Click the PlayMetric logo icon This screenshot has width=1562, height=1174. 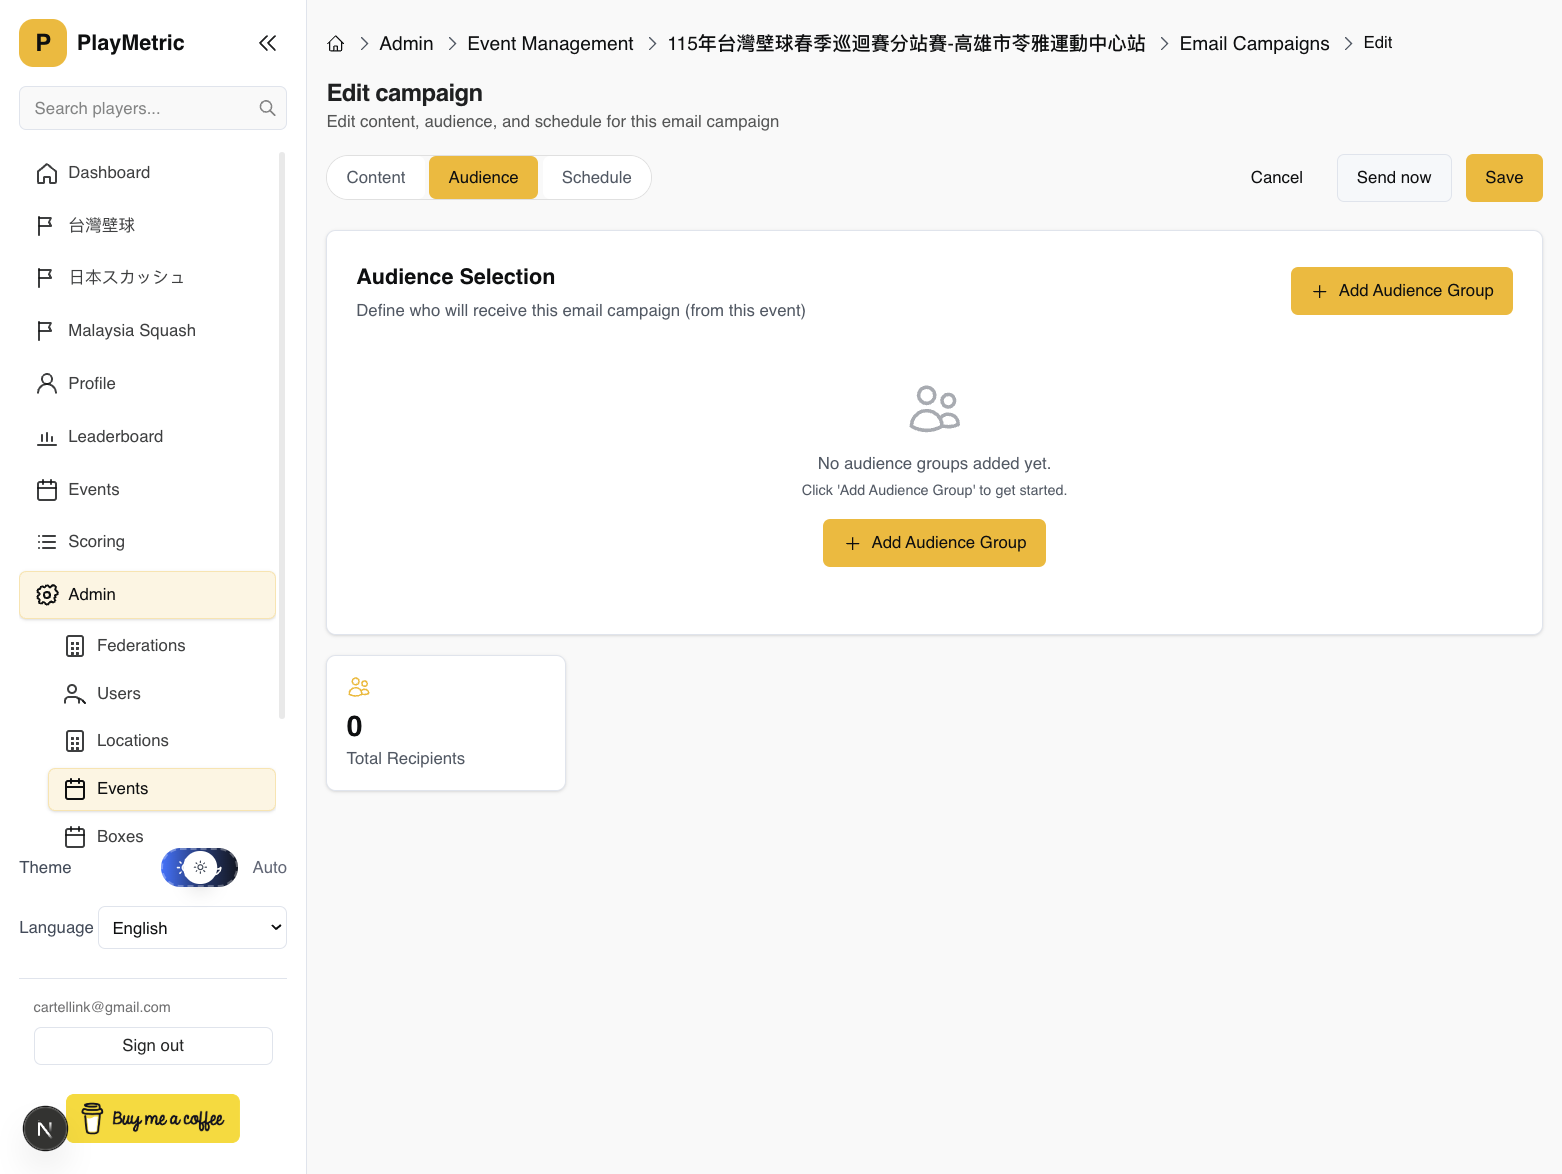(43, 43)
